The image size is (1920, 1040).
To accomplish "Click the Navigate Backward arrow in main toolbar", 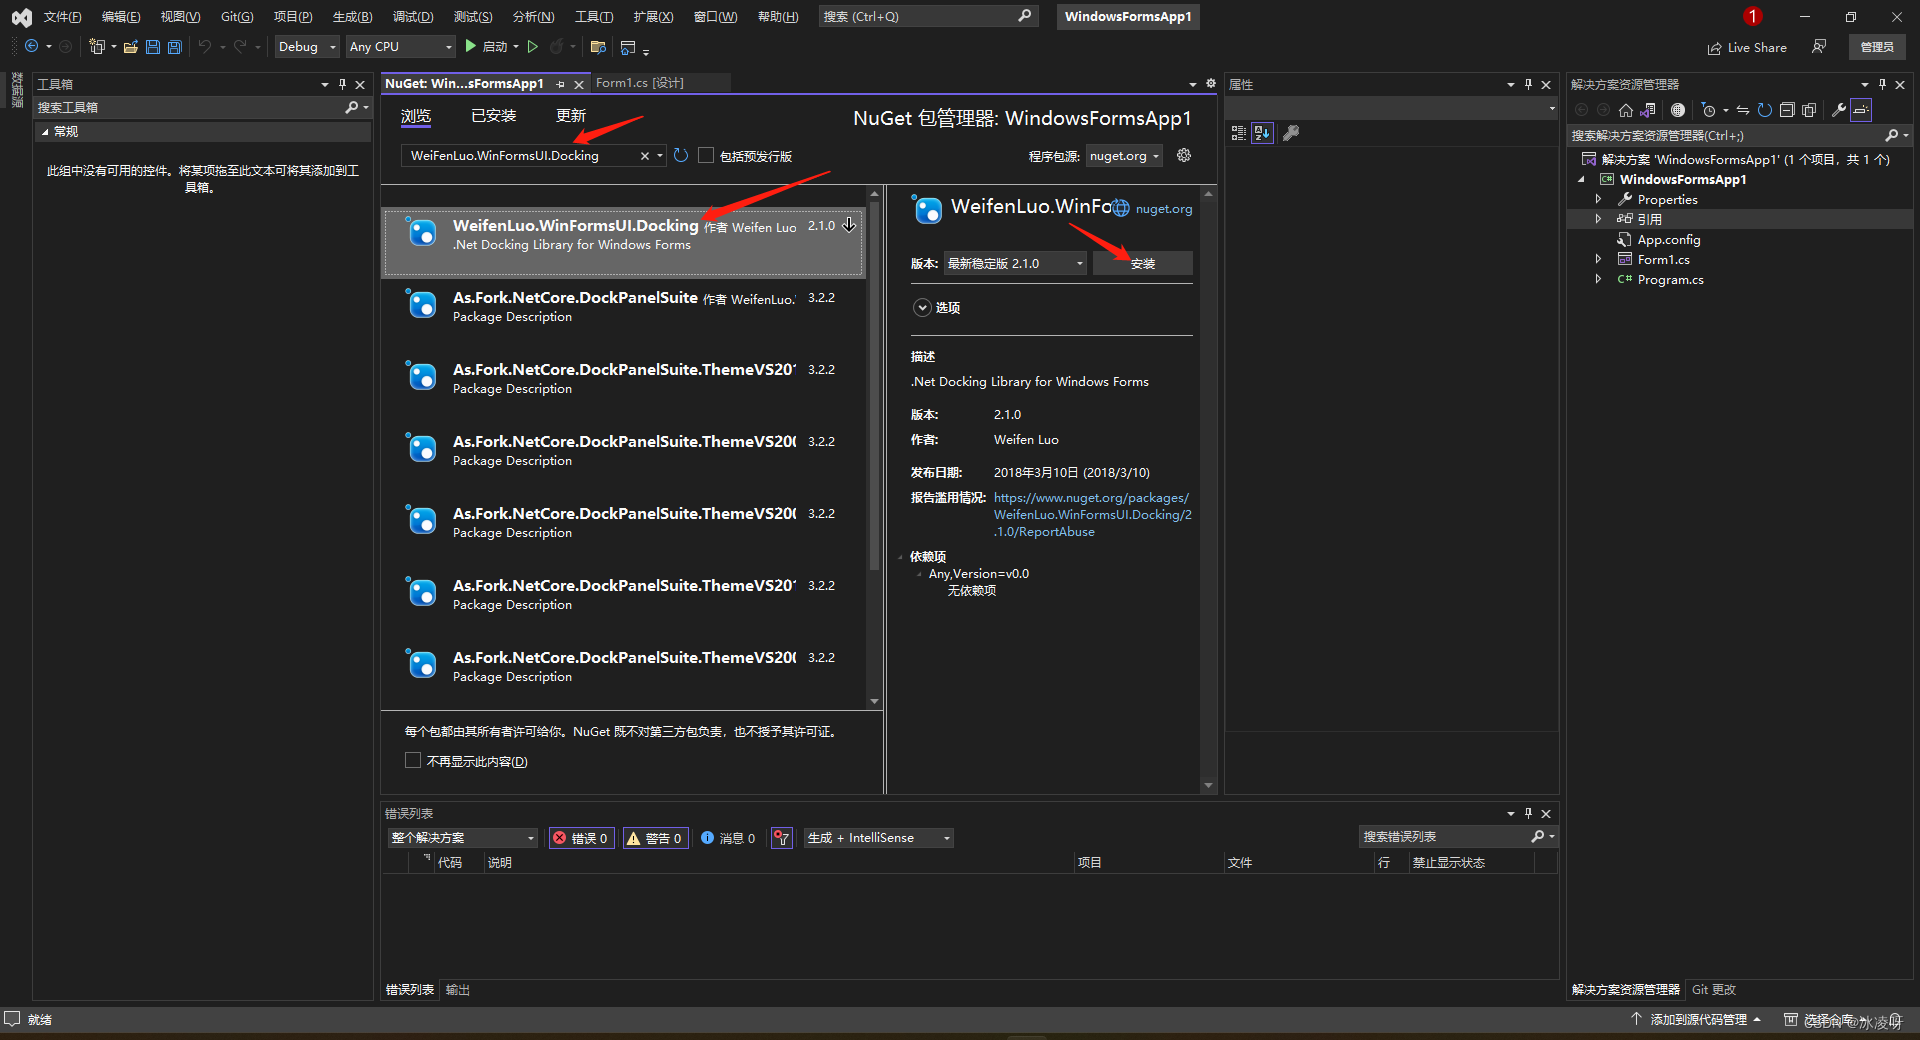I will point(32,46).
